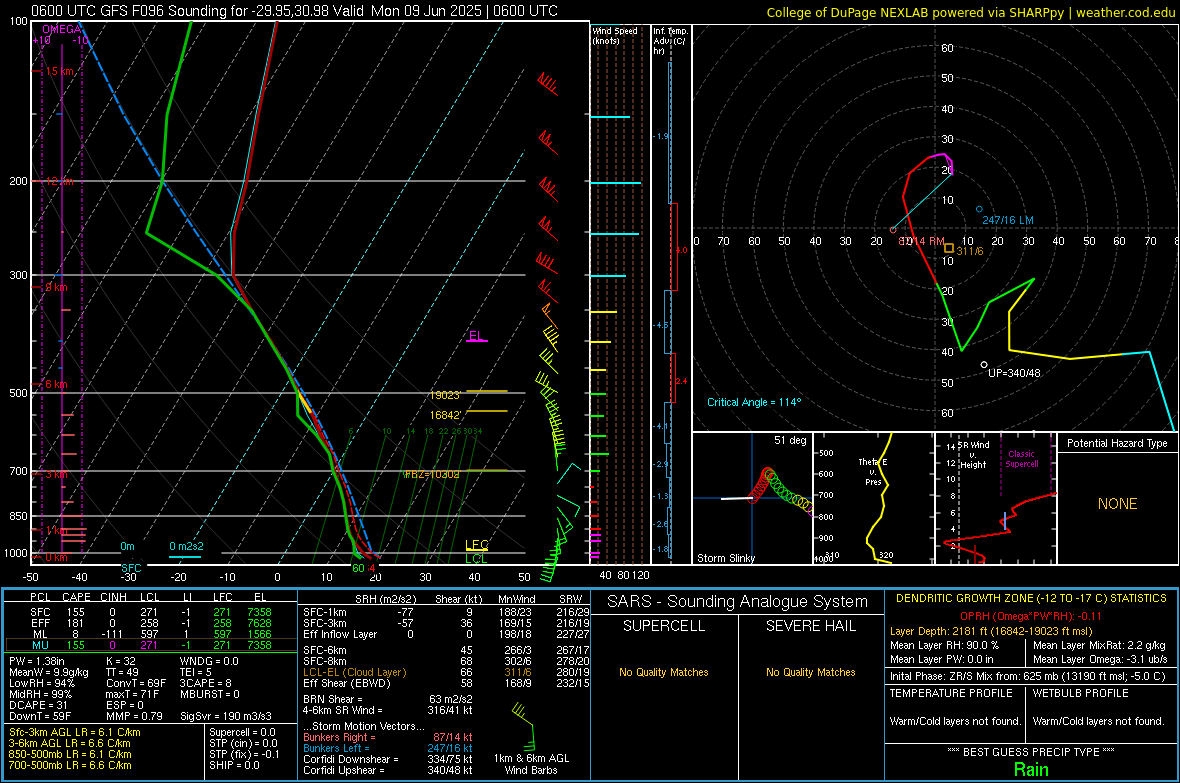Image resolution: width=1180 pixels, height=783 pixels.
Task: Click the orange square 311/6 hodograph marker
Action: coord(949,248)
